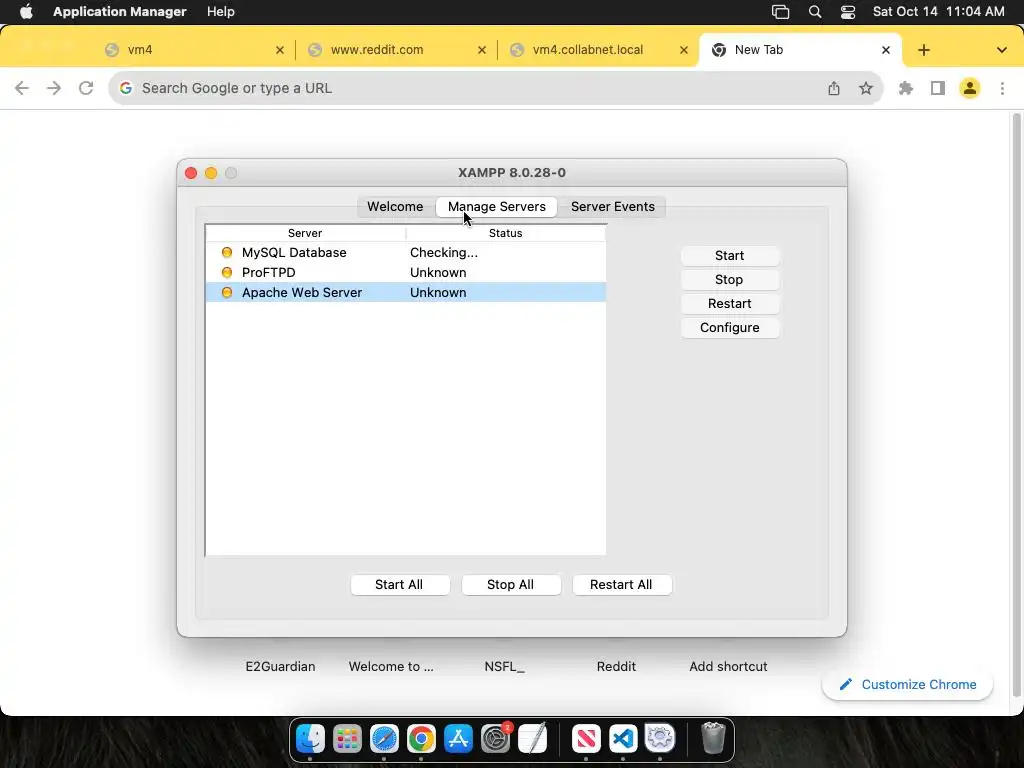The width and height of the screenshot is (1024, 768).
Task: Close the vm4.collabnet.local tab
Action: click(x=684, y=50)
